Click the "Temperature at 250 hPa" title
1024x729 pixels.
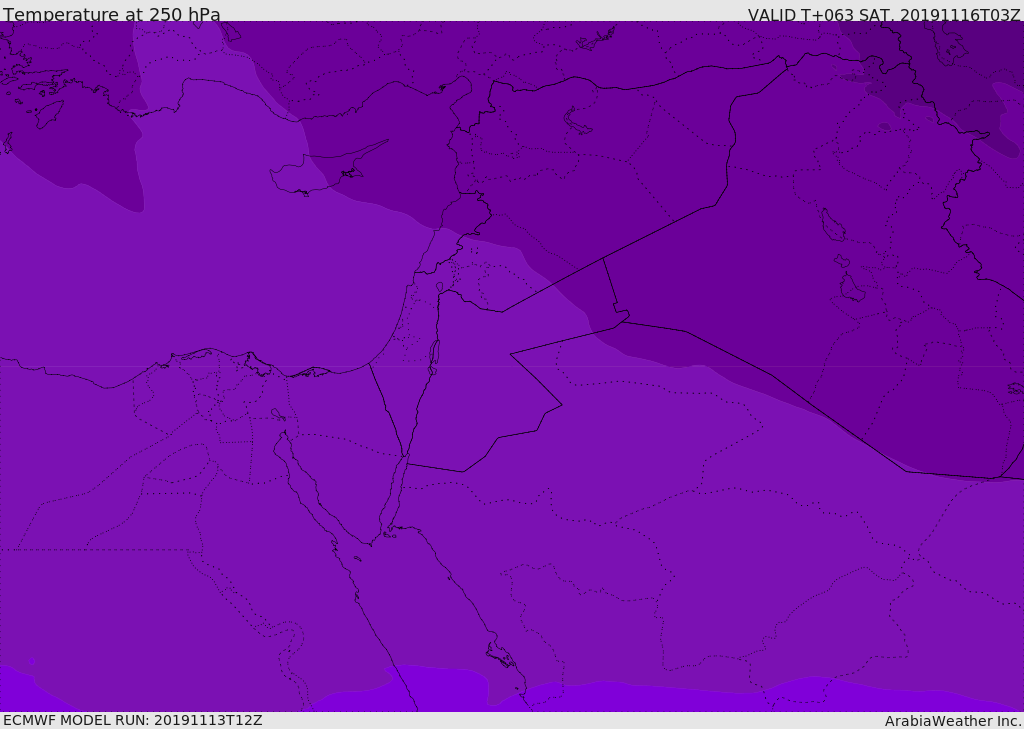pyautogui.click(x=111, y=15)
